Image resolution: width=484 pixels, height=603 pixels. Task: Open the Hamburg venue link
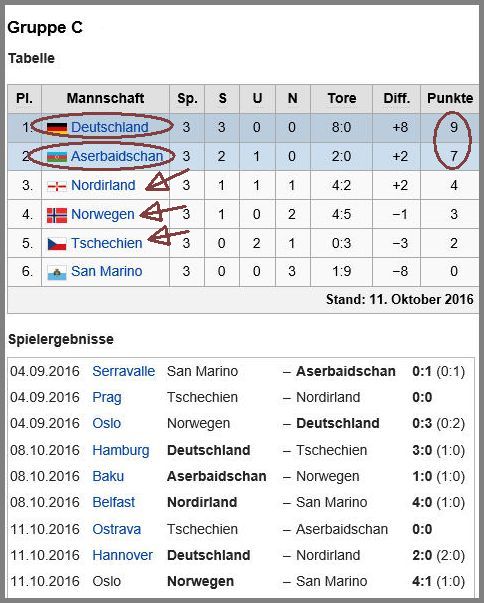[x=120, y=450]
